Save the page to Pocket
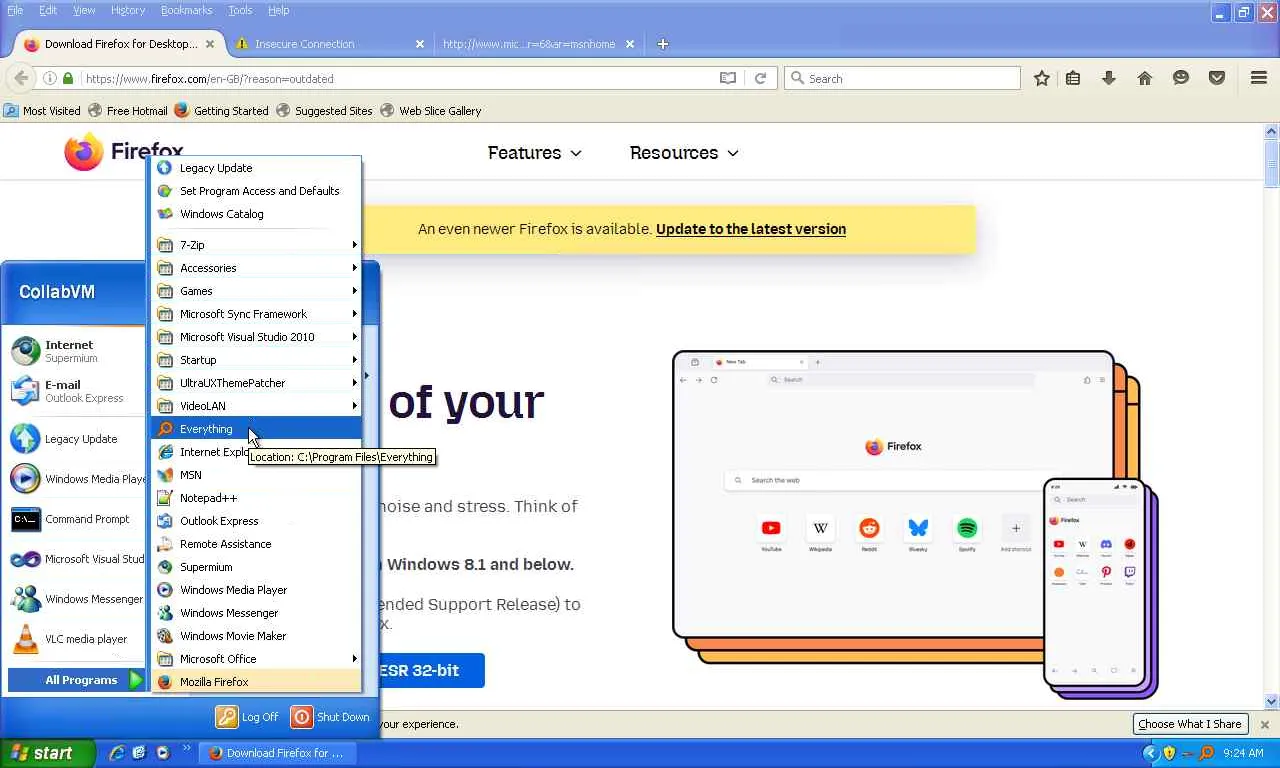Screen dimensions: 1280x768 coord(1217,78)
